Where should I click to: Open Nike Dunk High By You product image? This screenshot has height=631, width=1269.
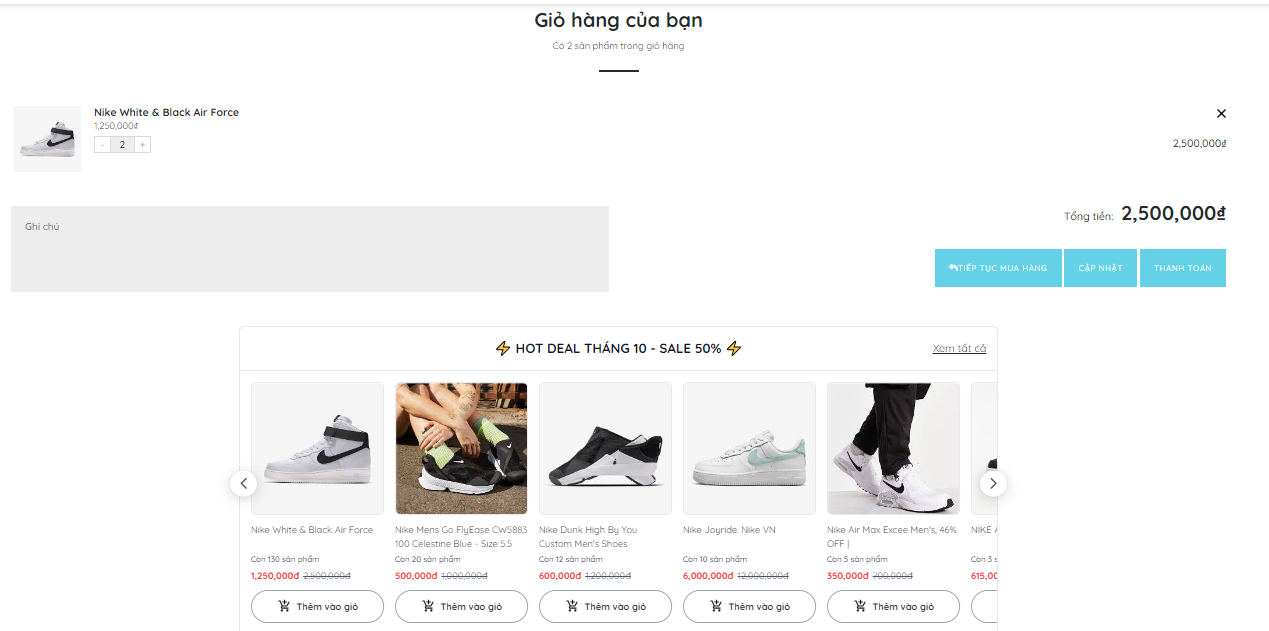point(605,448)
